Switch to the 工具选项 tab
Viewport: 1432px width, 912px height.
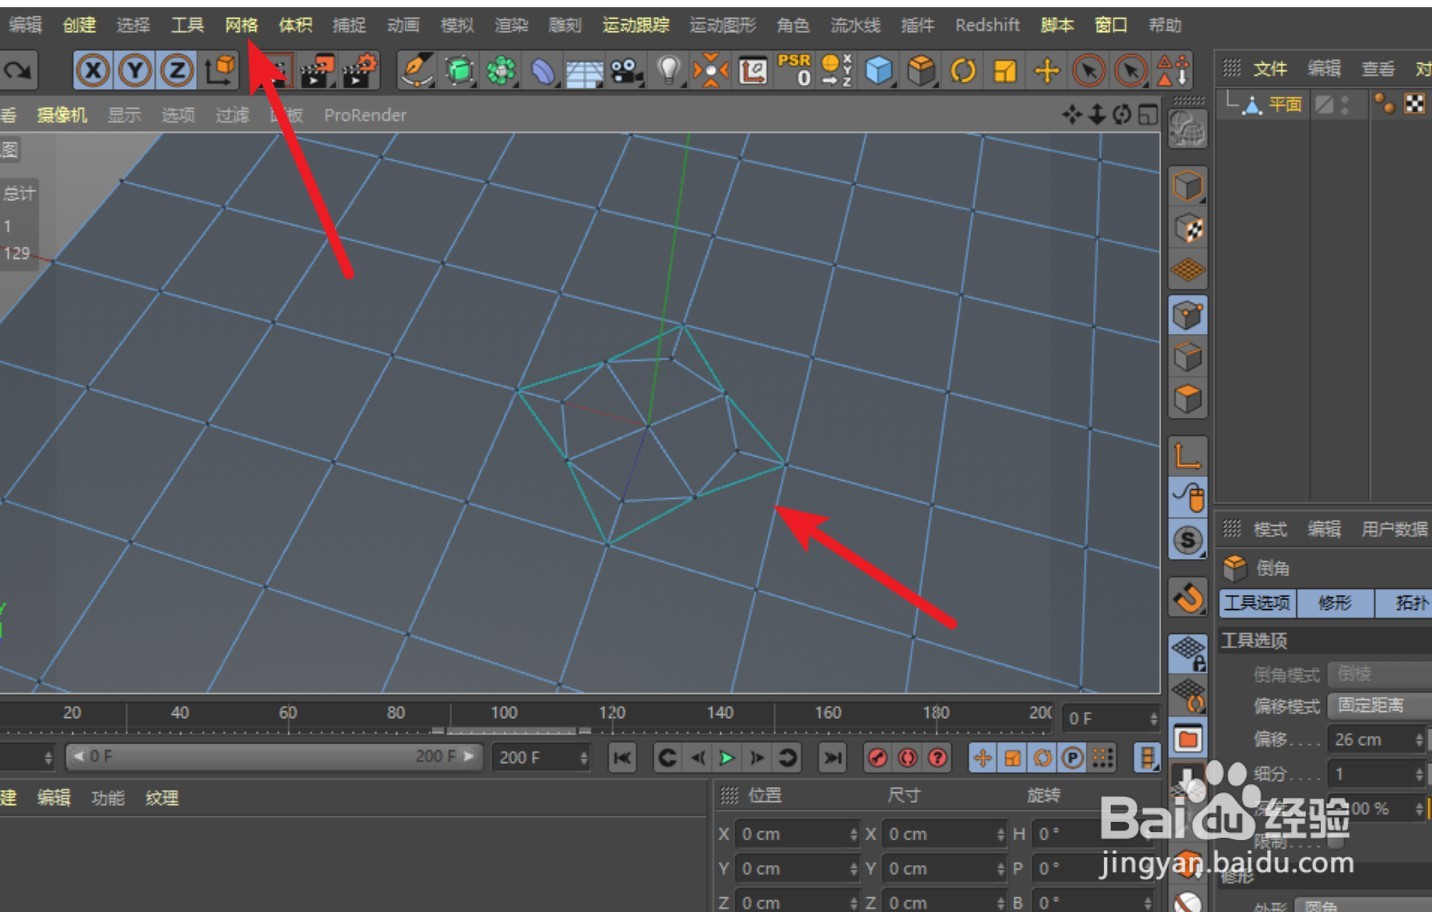click(x=1257, y=603)
